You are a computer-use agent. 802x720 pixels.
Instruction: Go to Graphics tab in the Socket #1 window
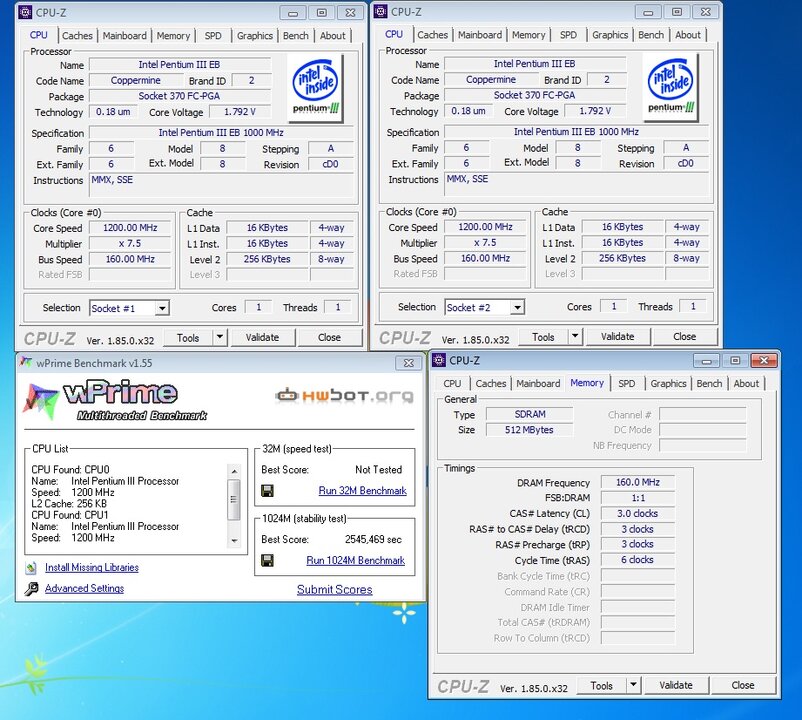click(x=255, y=36)
